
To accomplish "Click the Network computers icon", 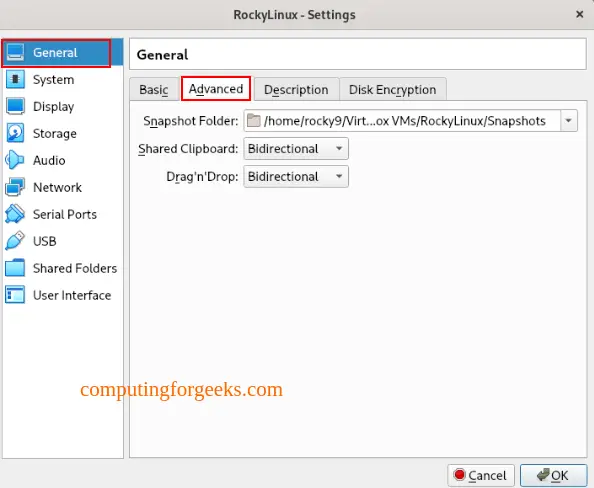I will coord(15,187).
